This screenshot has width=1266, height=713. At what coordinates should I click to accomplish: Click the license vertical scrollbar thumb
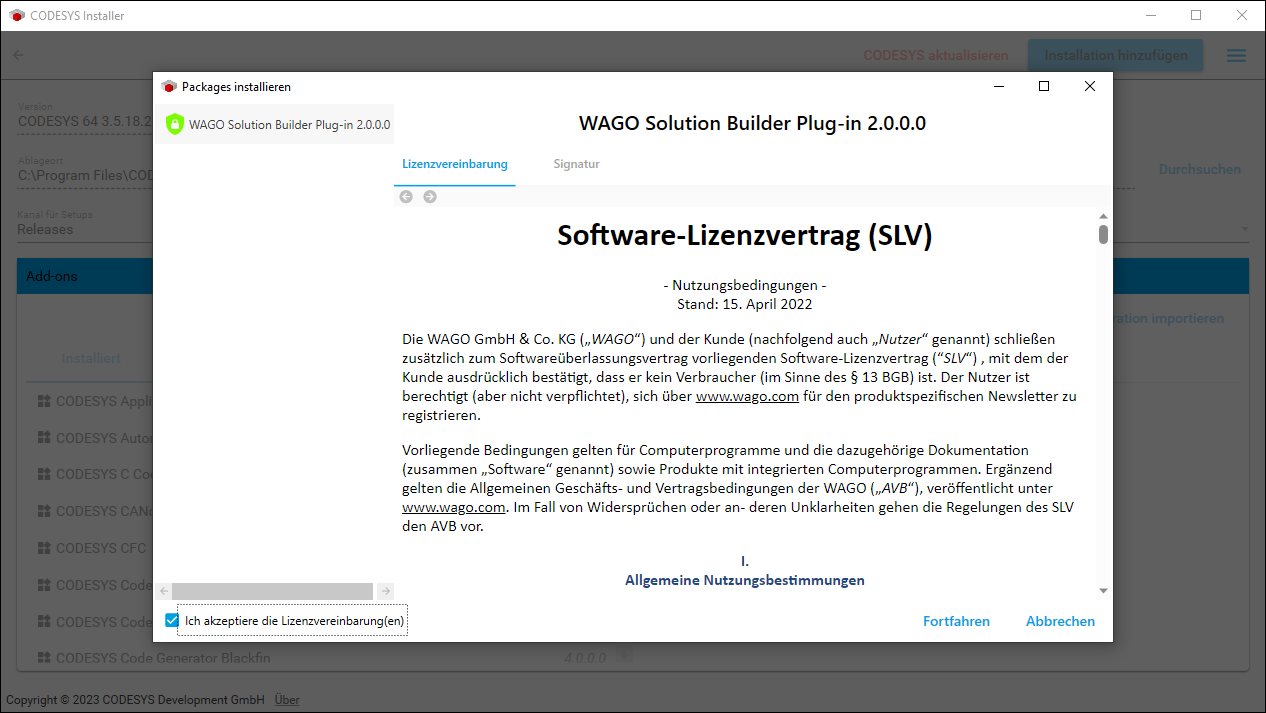1103,234
